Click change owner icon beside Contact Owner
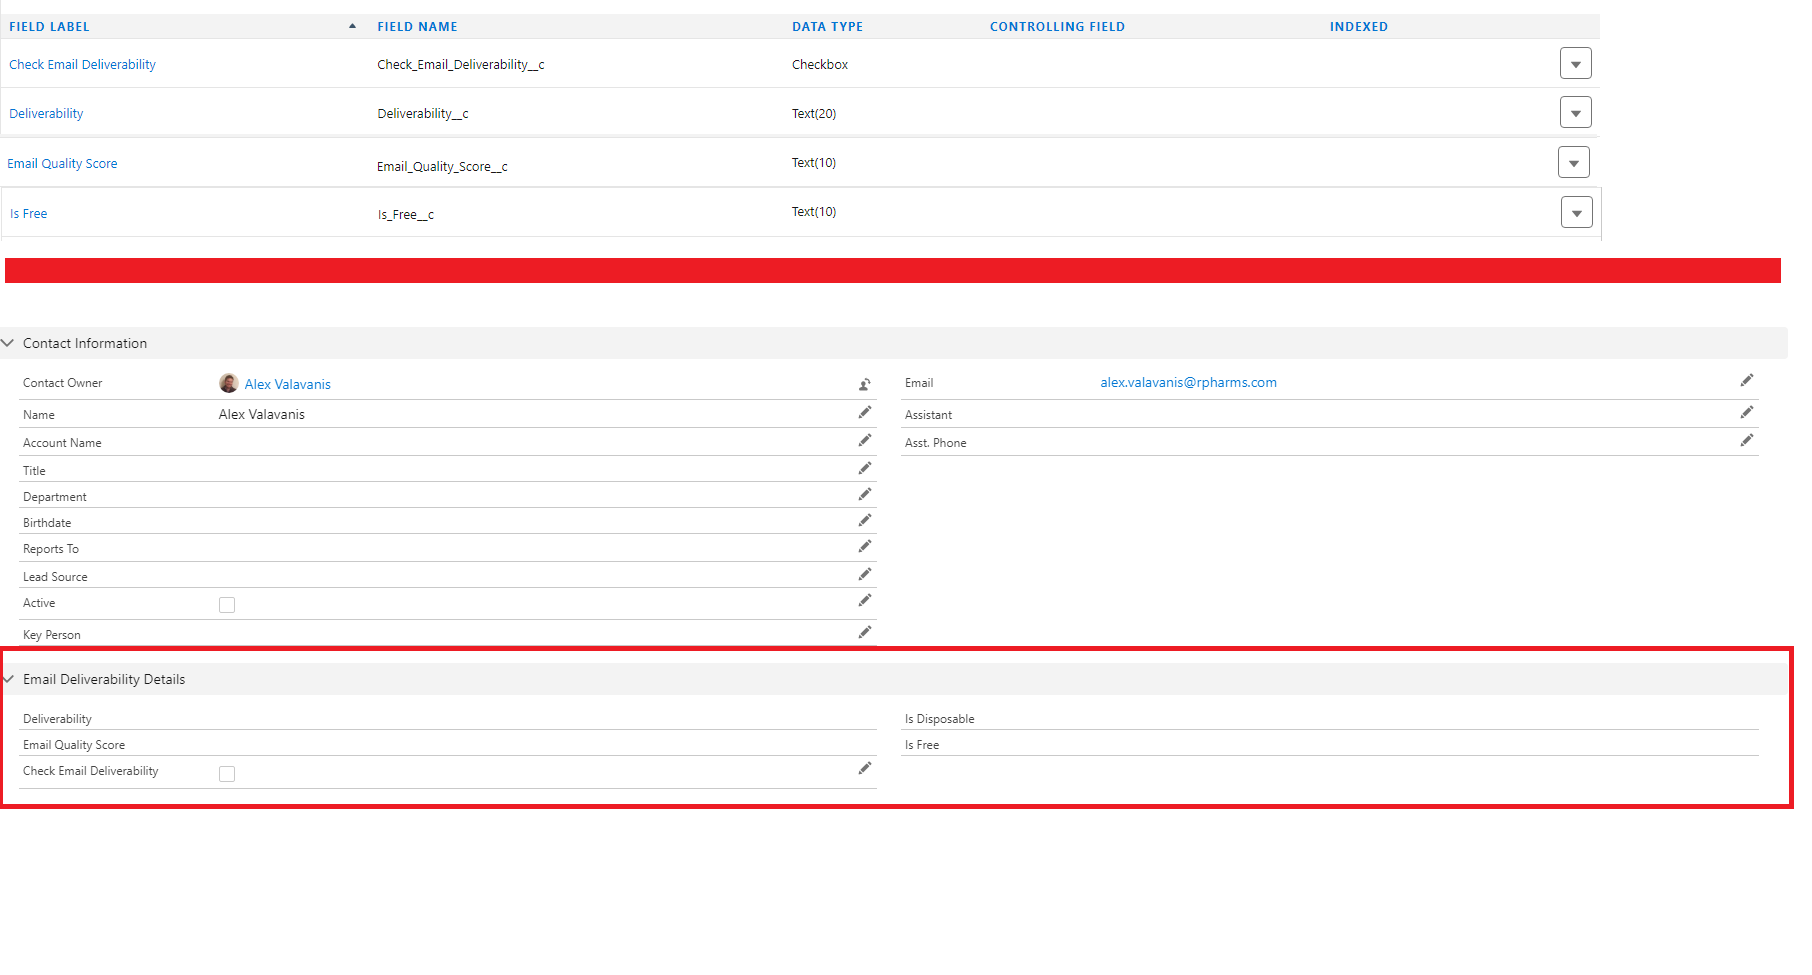The width and height of the screenshot is (1812, 975). (864, 384)
